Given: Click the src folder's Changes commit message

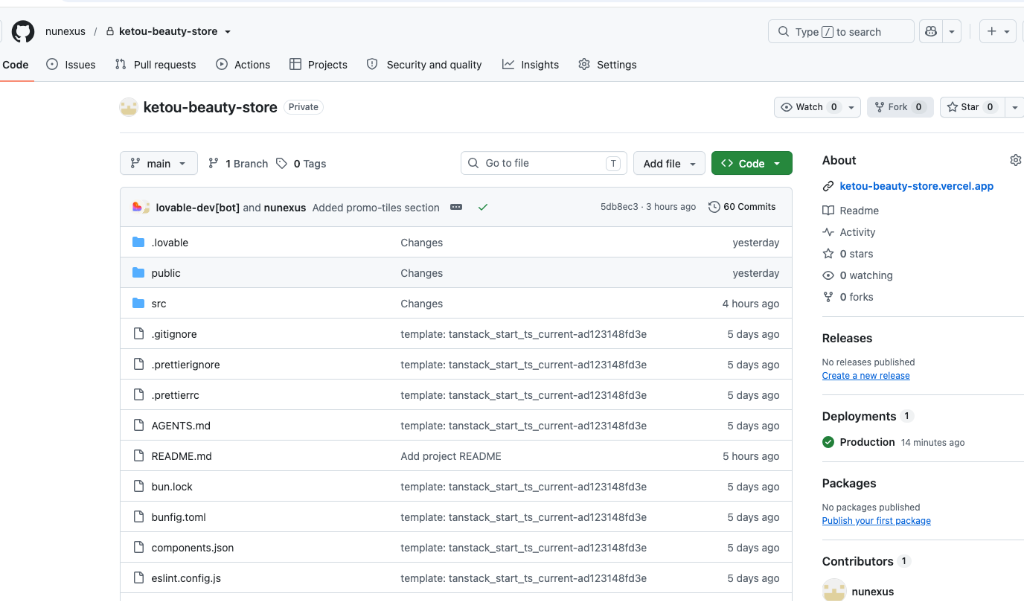Looking at the screenshot, I should click(421, 304).
